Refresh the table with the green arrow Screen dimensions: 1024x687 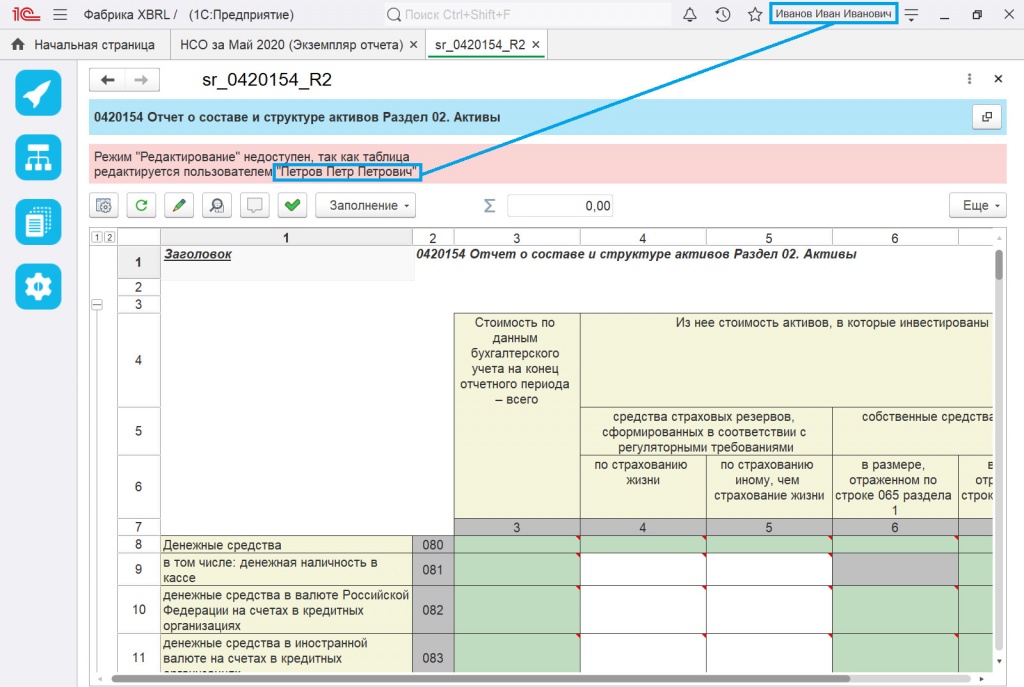click(x=141, y=206)
